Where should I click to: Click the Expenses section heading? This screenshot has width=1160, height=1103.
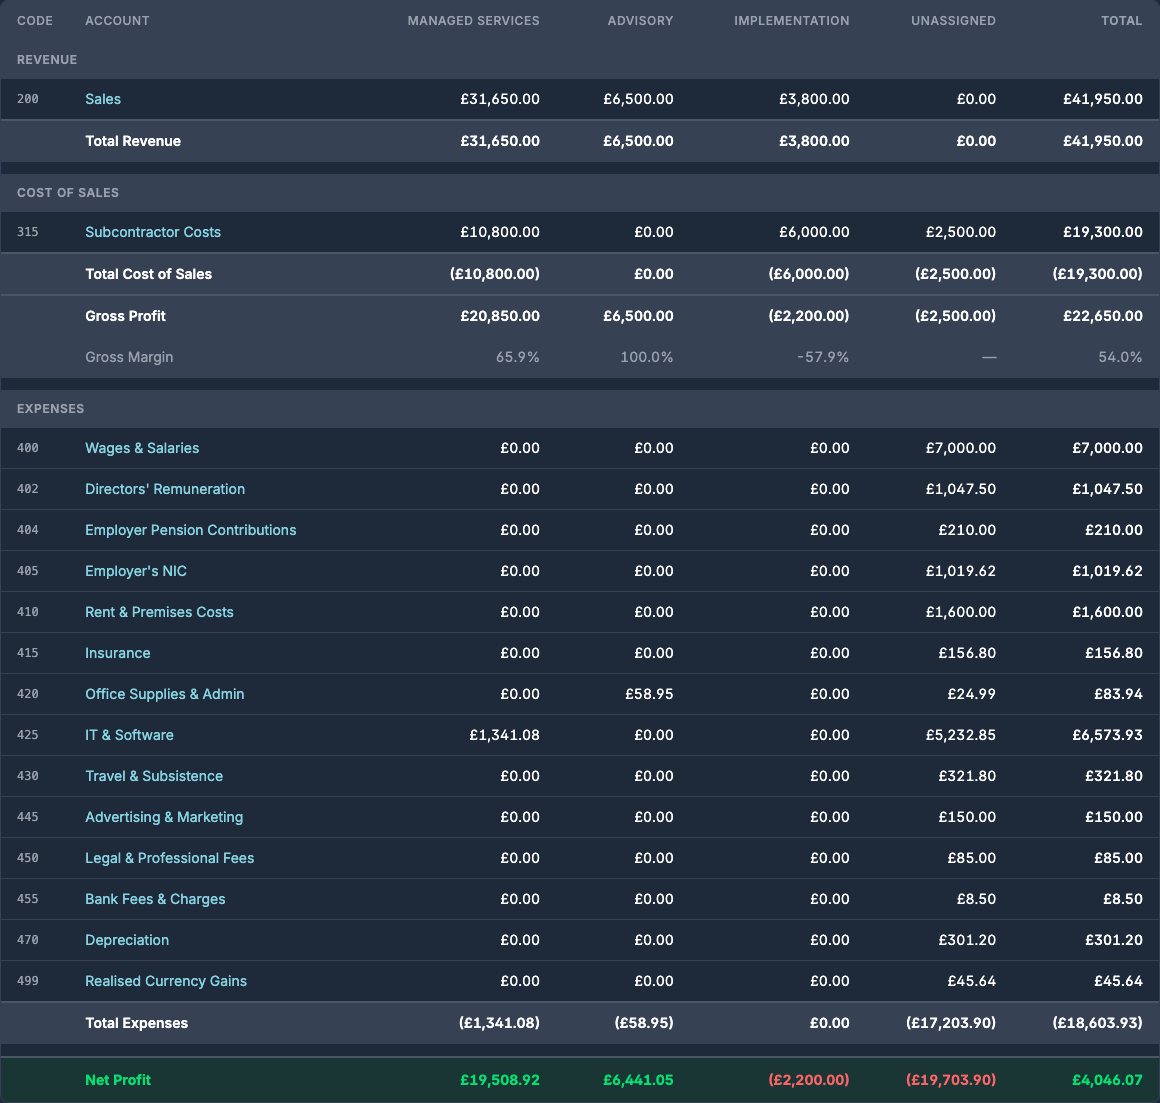tap(50, 409)
